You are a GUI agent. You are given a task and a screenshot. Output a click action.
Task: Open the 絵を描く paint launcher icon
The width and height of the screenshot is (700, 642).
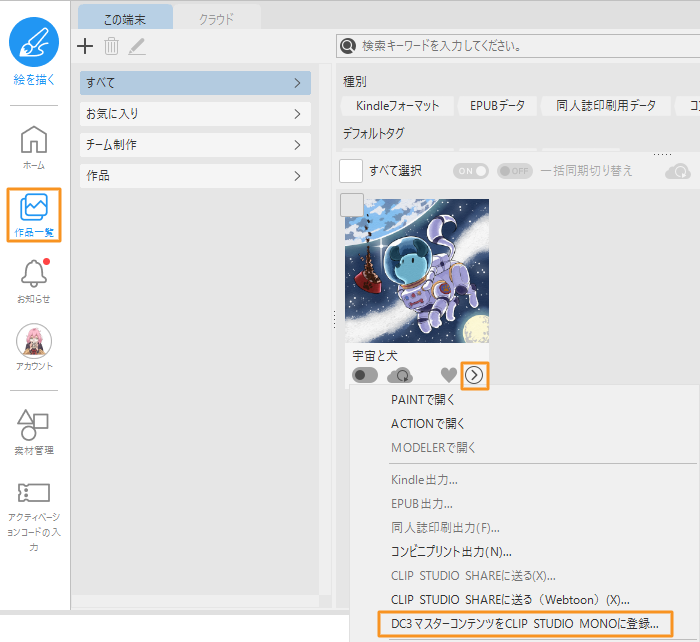tap(34, 42)
